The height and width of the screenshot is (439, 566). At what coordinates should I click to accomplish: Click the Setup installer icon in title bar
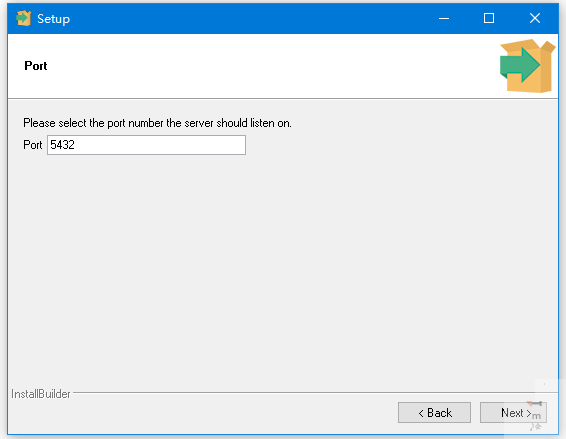pyautogui.click(x=23, y=18)
